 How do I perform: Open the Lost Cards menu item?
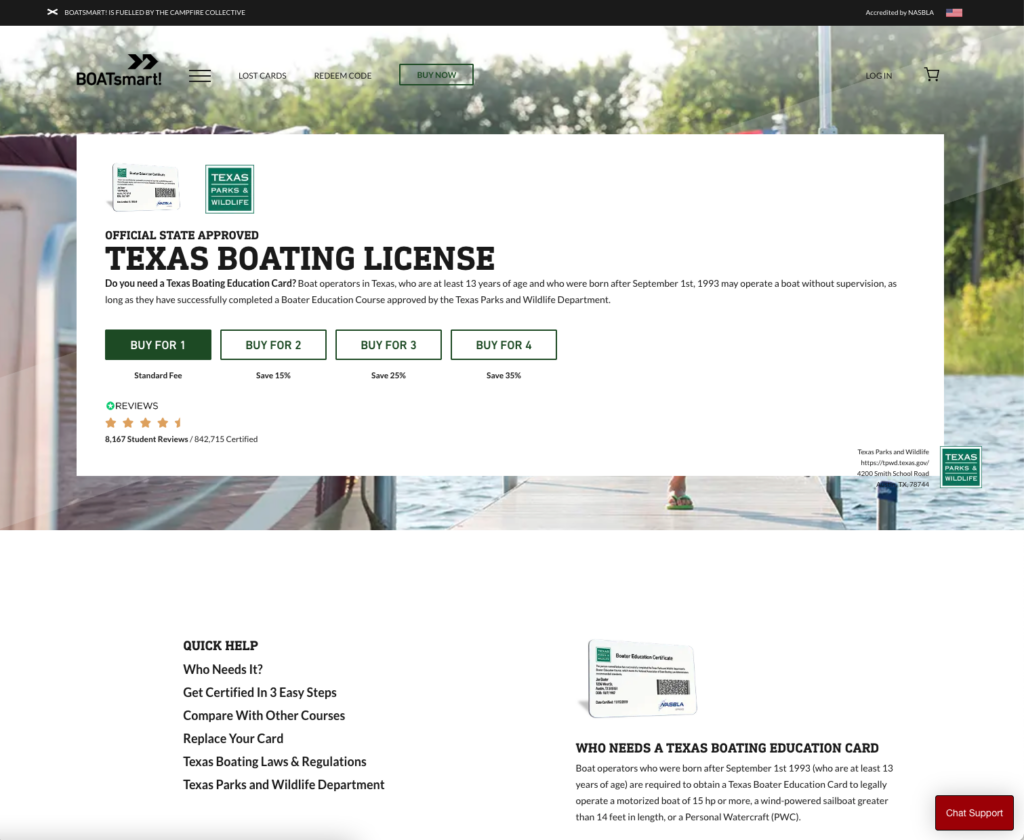point(262,76)
